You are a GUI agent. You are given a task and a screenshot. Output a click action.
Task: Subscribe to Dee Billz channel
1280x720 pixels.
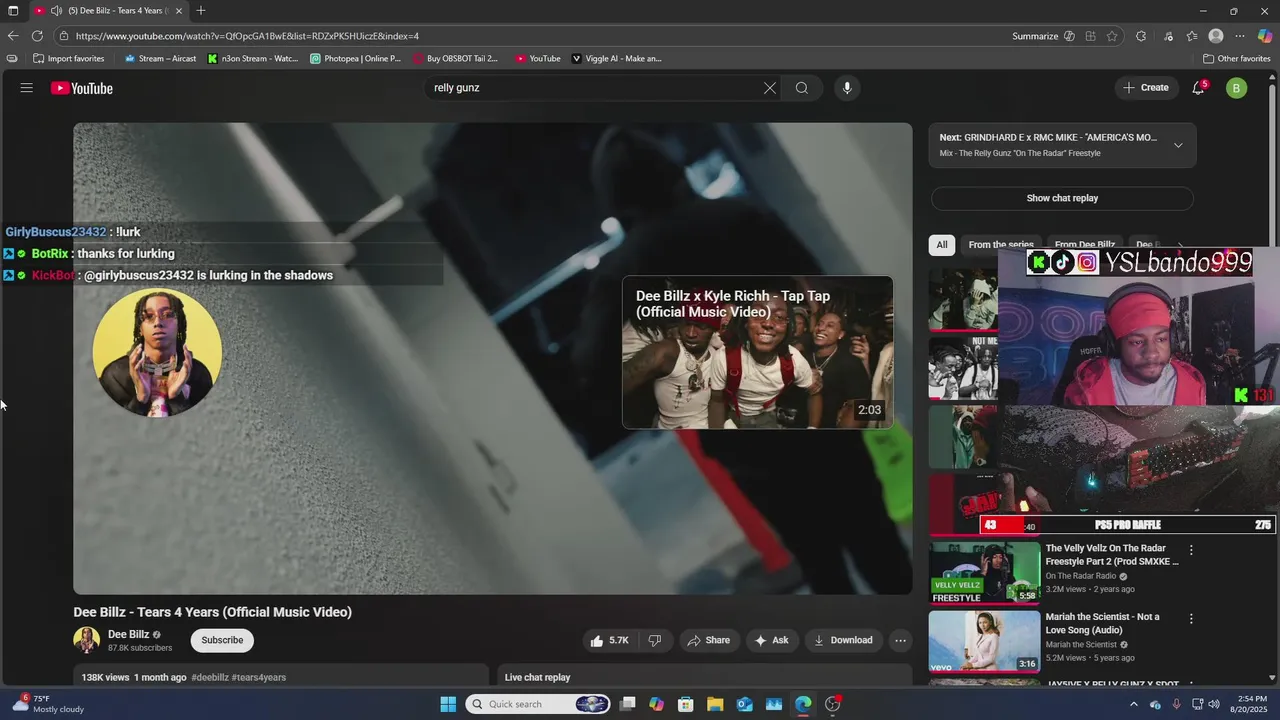click(222, 640)
